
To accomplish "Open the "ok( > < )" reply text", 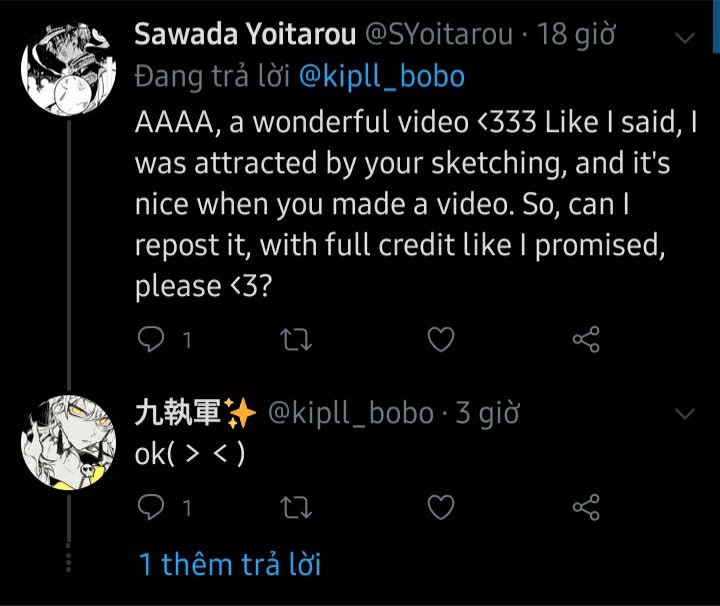I will coord(190,453).
